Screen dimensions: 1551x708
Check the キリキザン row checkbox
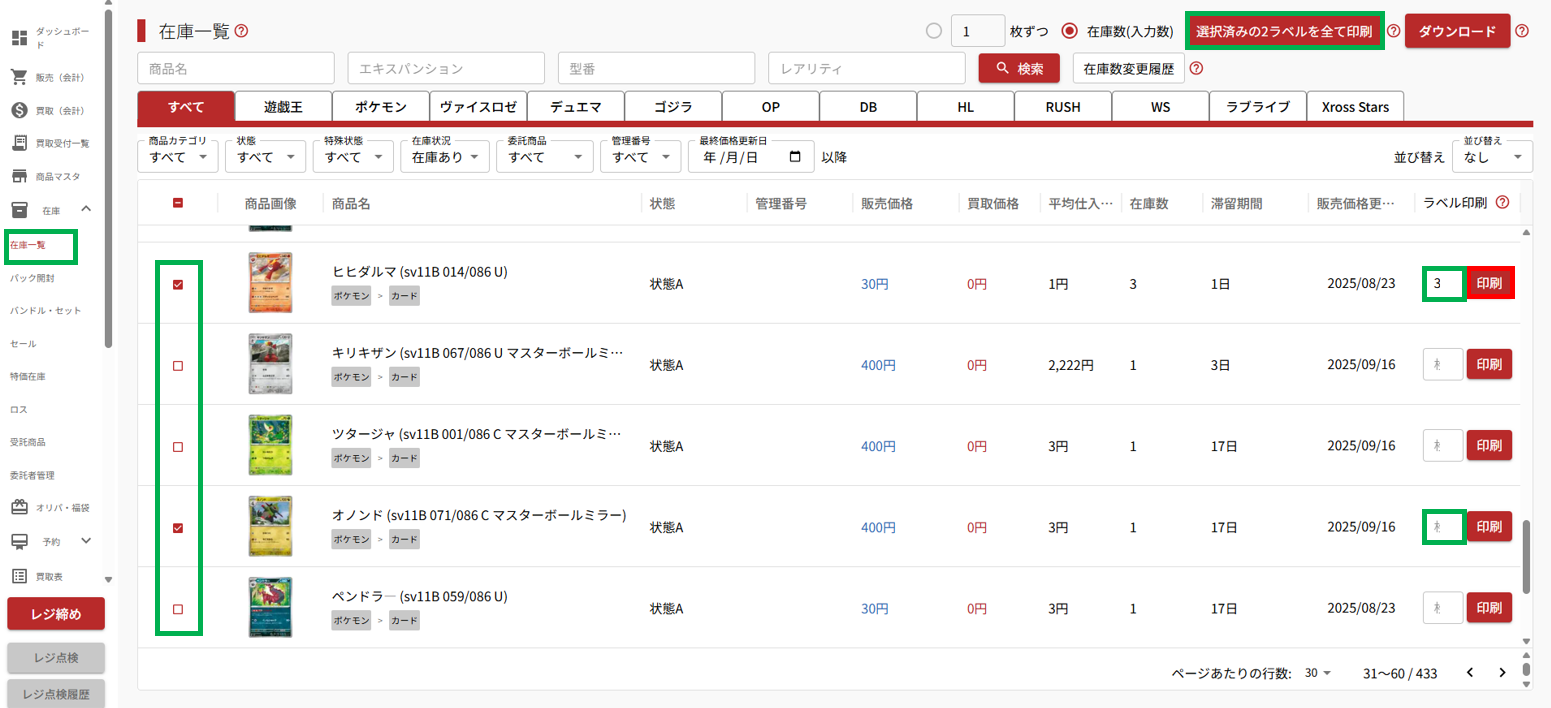(178, 366)
